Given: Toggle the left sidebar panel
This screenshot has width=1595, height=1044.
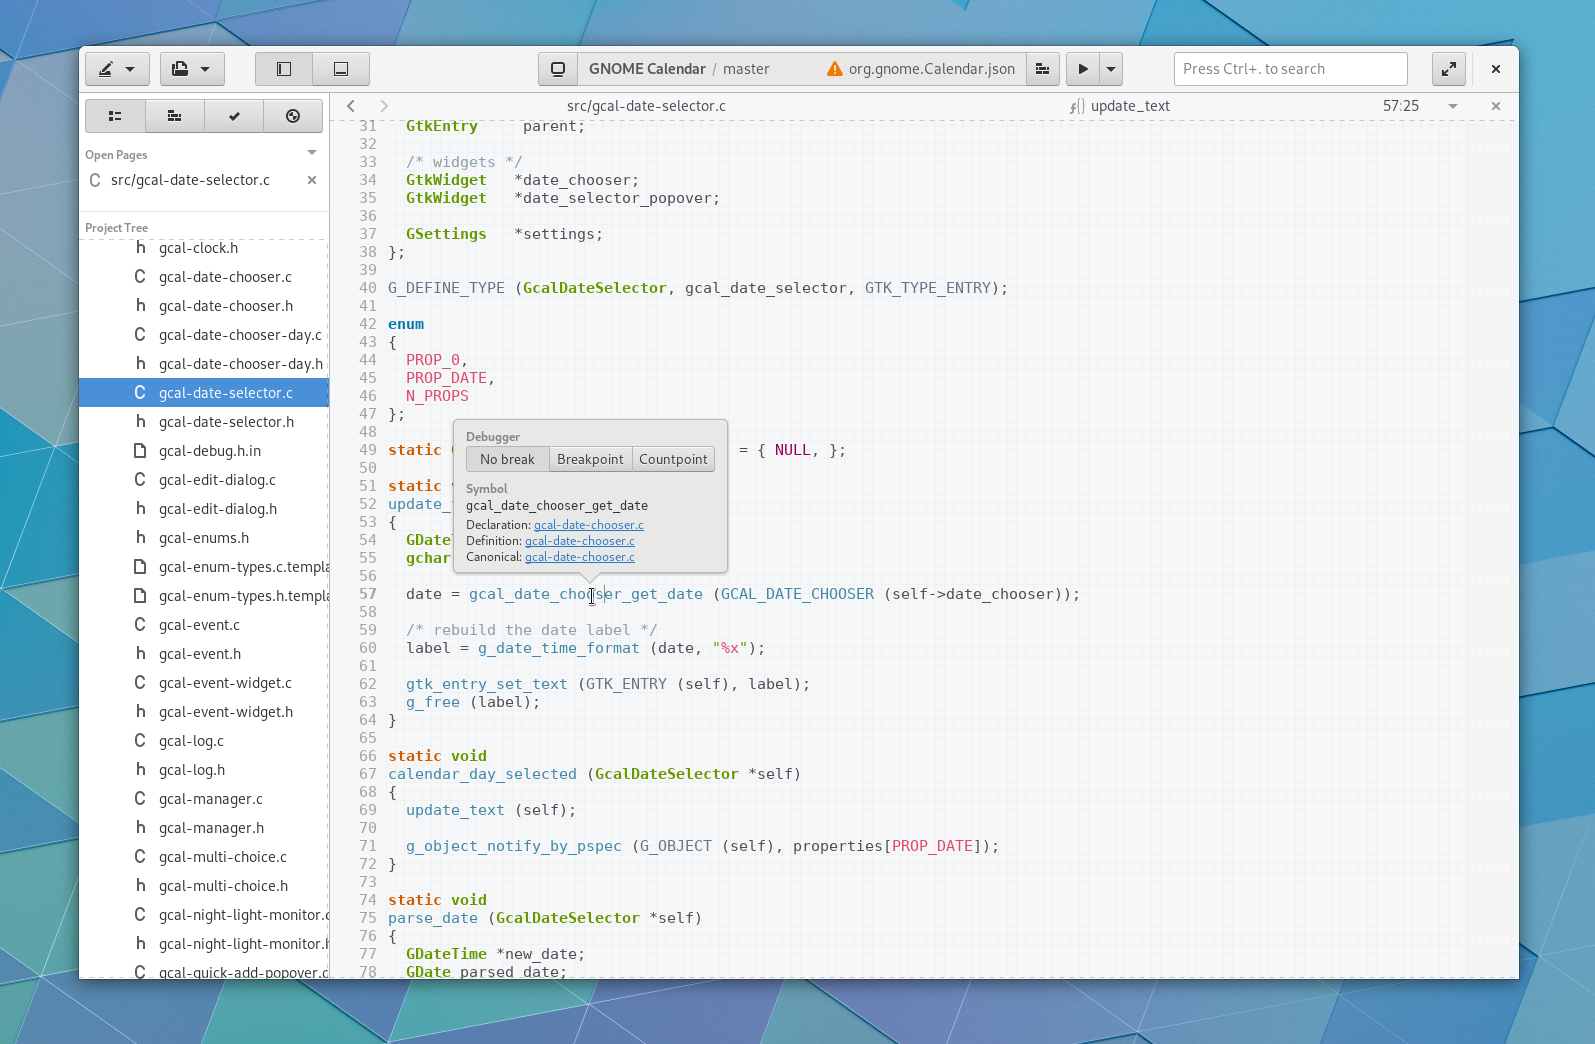Looking at the screenshot, I should [284, 69].
